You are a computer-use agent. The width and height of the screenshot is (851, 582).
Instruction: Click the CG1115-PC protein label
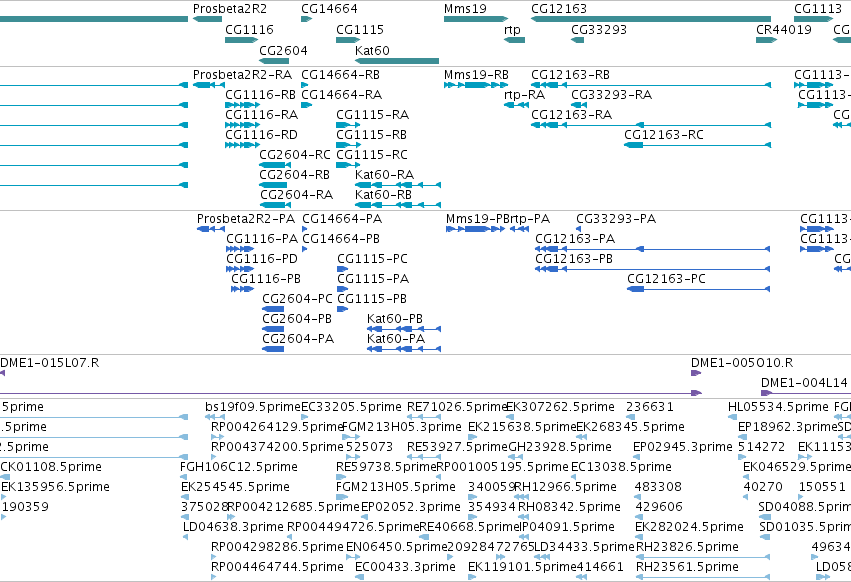point(372,259)
